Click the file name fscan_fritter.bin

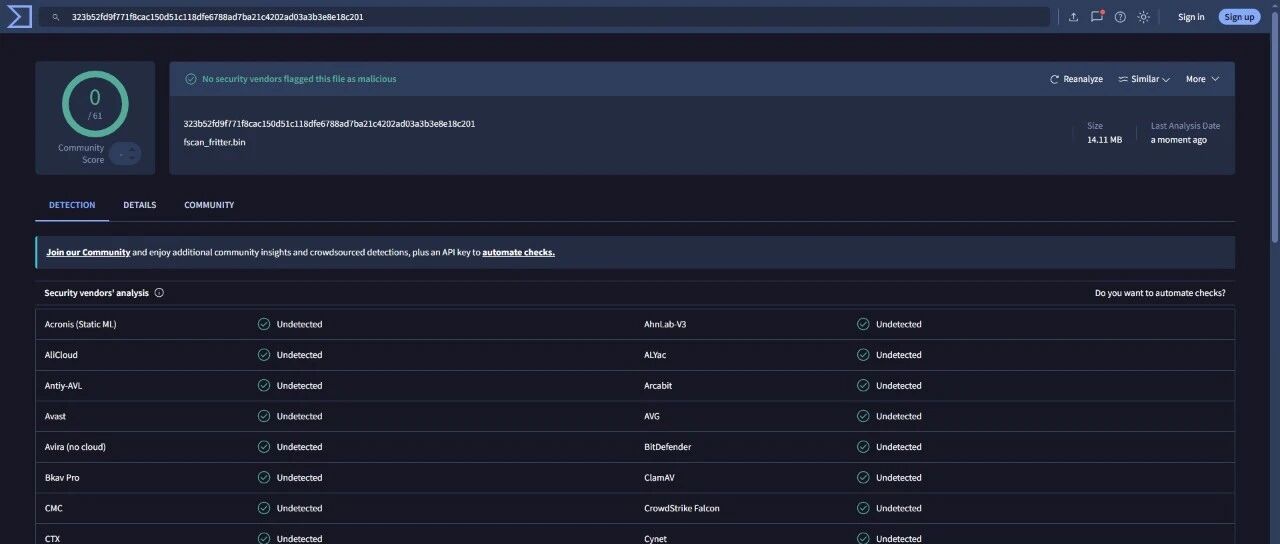click(214, 142)
